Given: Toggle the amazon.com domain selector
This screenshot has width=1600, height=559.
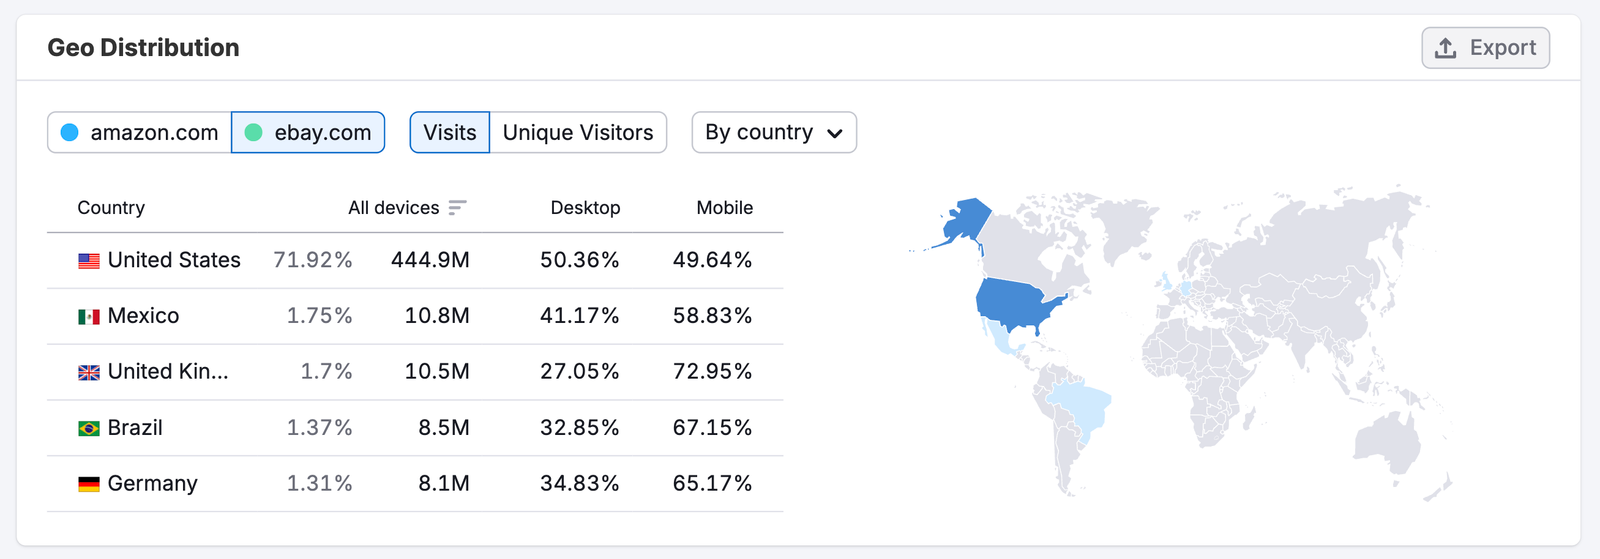Looking at the screenshot, I should point(140,132).
